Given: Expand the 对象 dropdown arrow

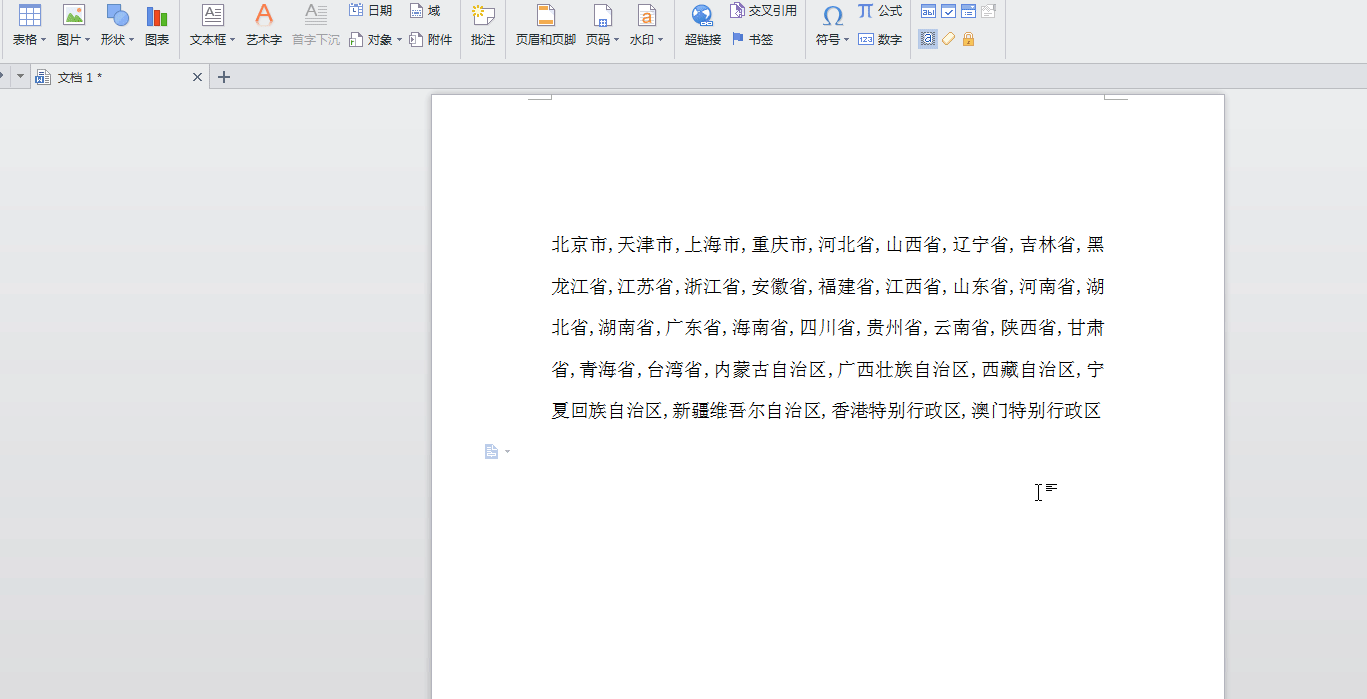Looking at the screenshot, I should tap(399, 40).
